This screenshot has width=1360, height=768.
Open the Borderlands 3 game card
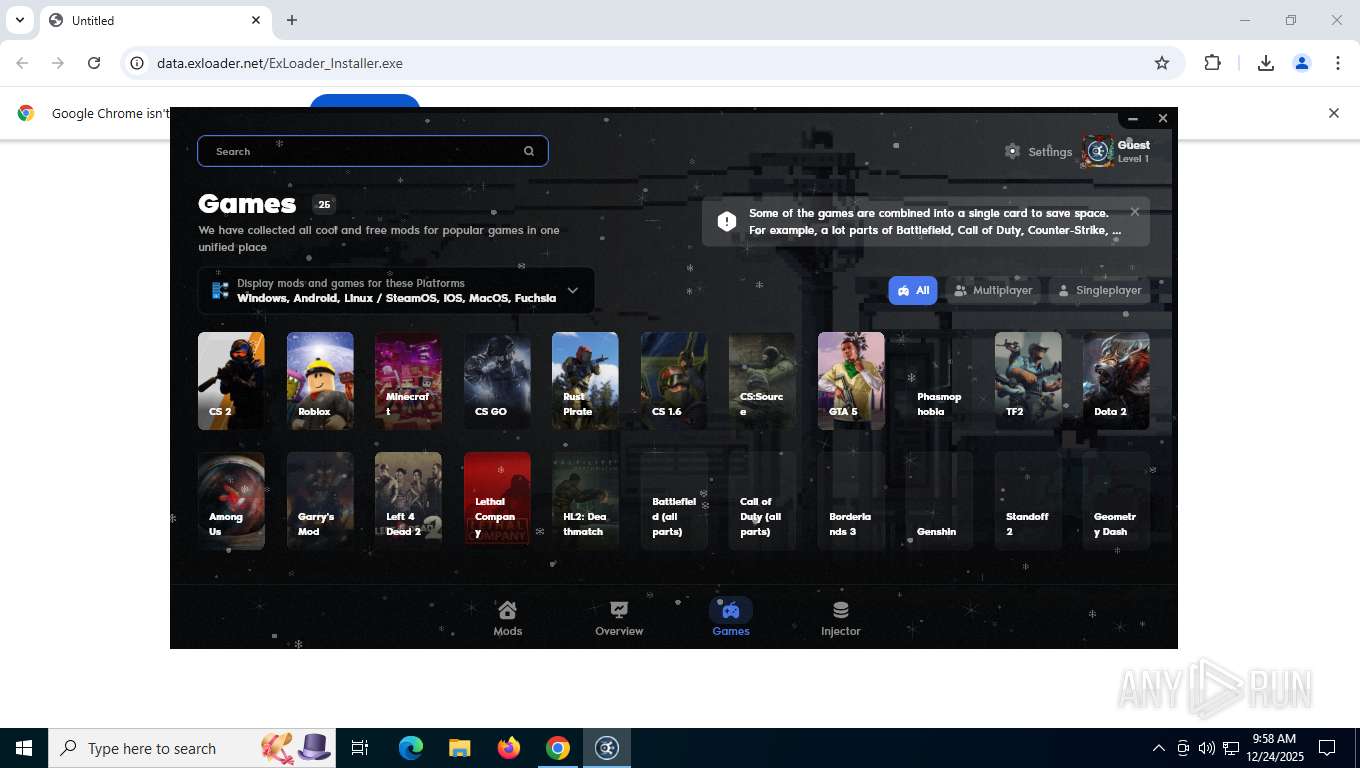tap(851, 500)
